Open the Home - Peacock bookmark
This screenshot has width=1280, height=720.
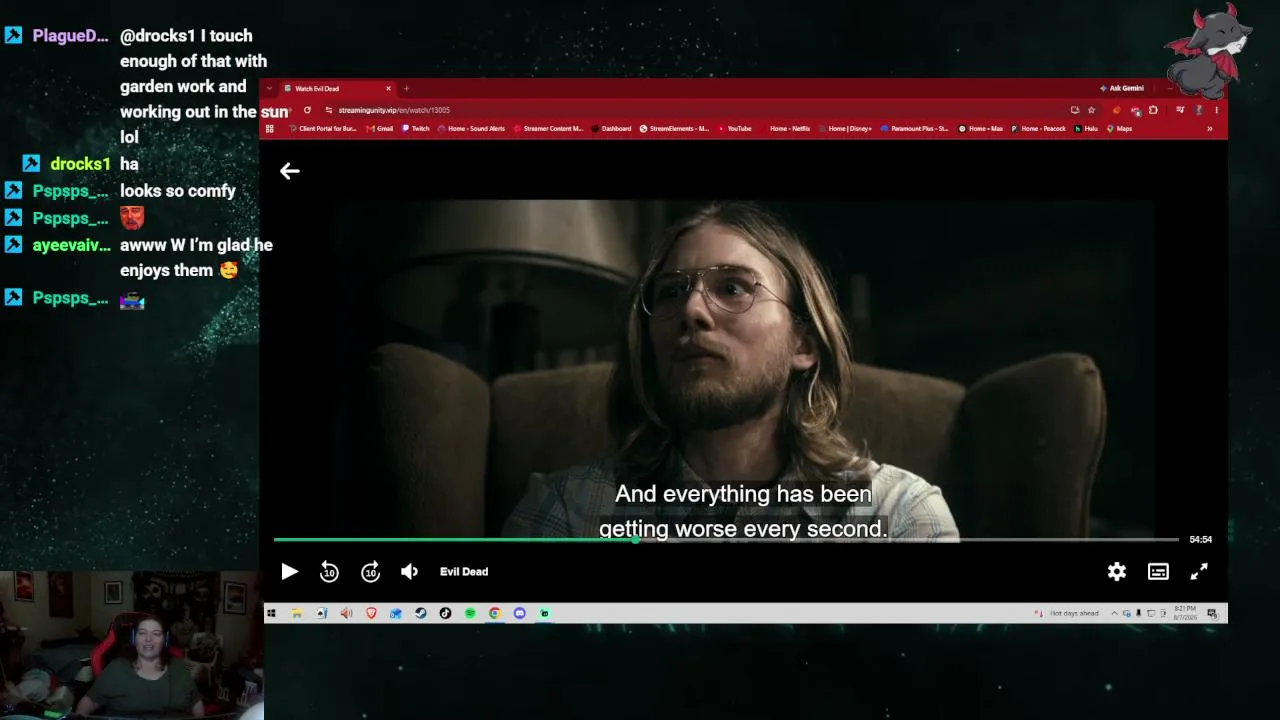pos(1039,129)
